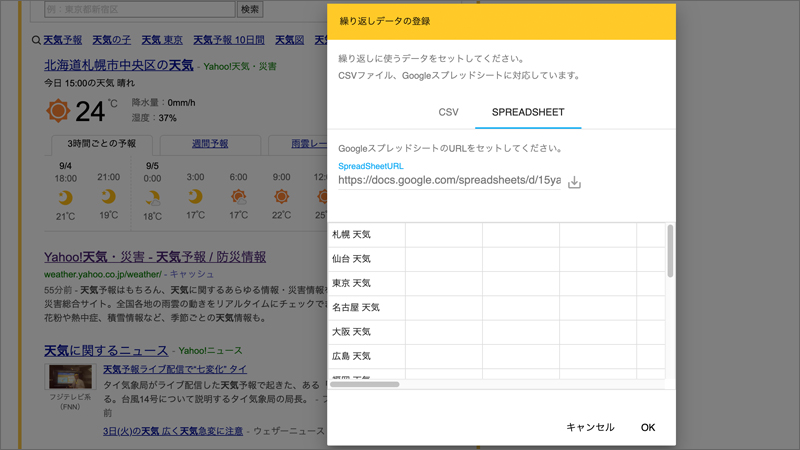Select the 東京 天気 cell
The image size is (800, 450).
pos(366,283)
